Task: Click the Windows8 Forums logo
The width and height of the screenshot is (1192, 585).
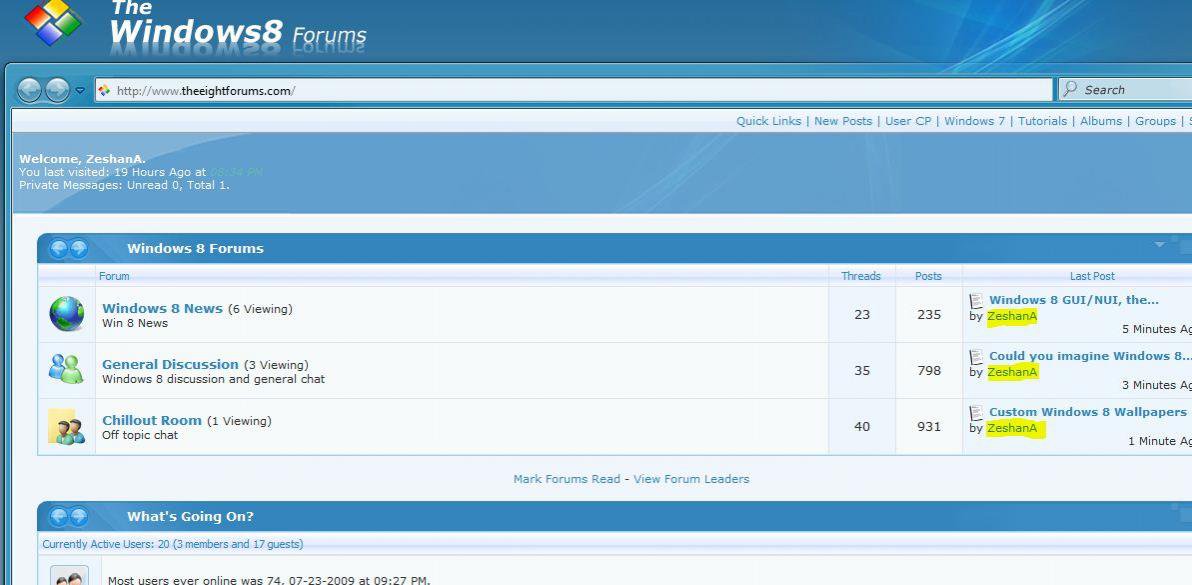Action: click(x=196, y=27)
